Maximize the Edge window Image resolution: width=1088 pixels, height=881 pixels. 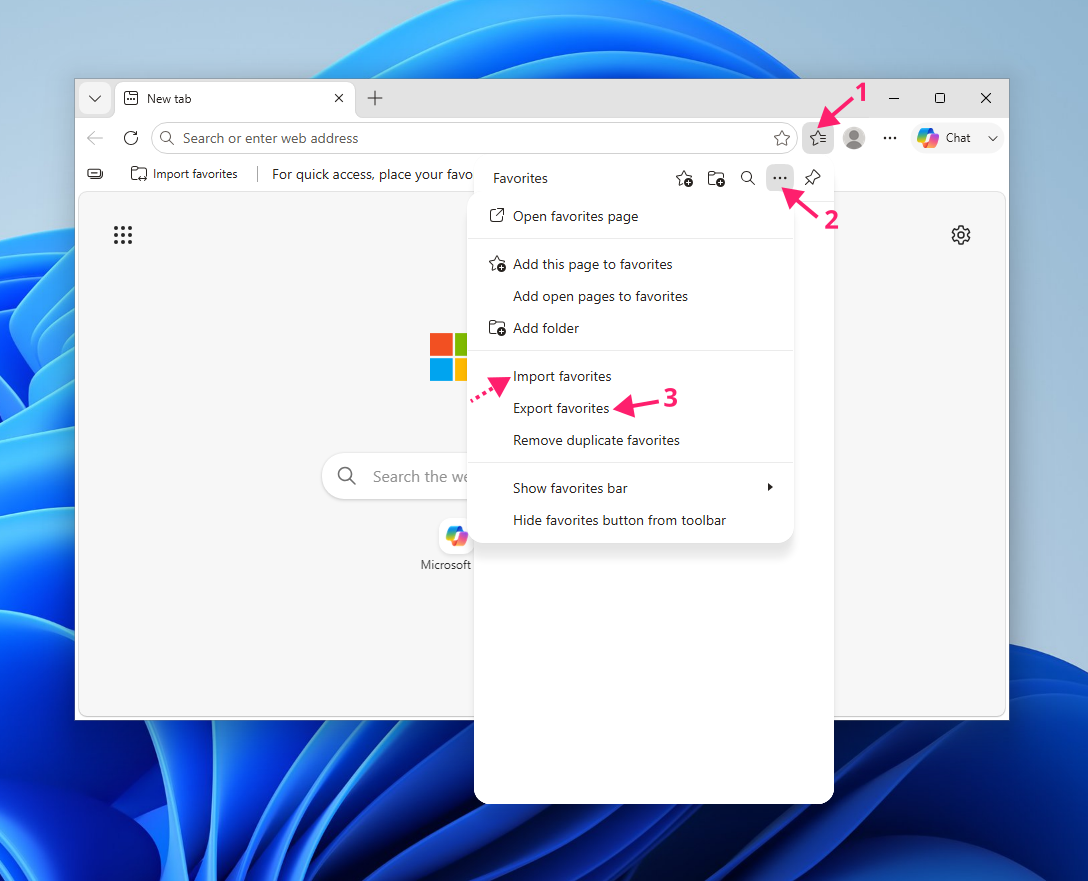pyautogui.click(x=940, y=99)
